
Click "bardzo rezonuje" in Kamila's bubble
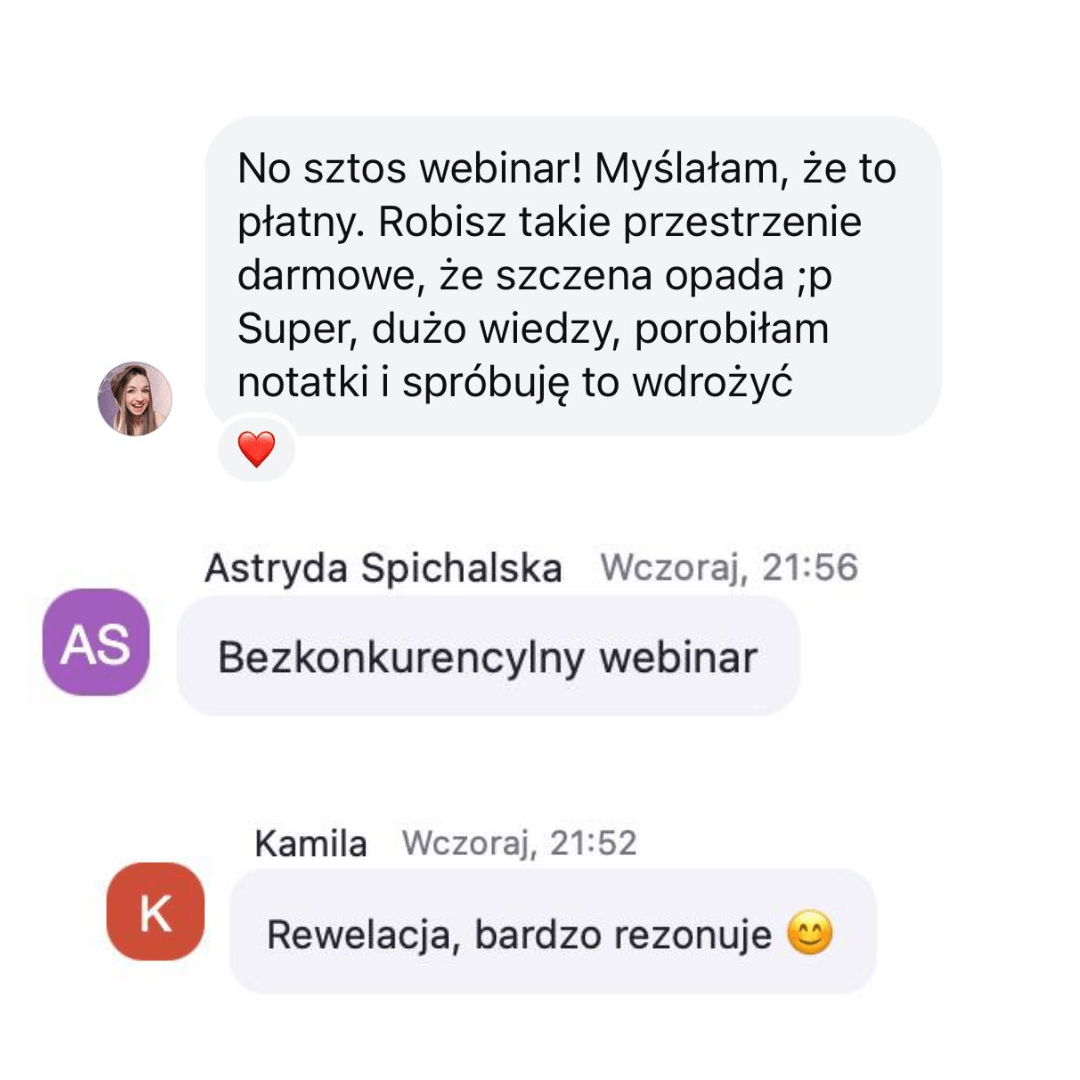pyautogui.click(x=623, y=935)
